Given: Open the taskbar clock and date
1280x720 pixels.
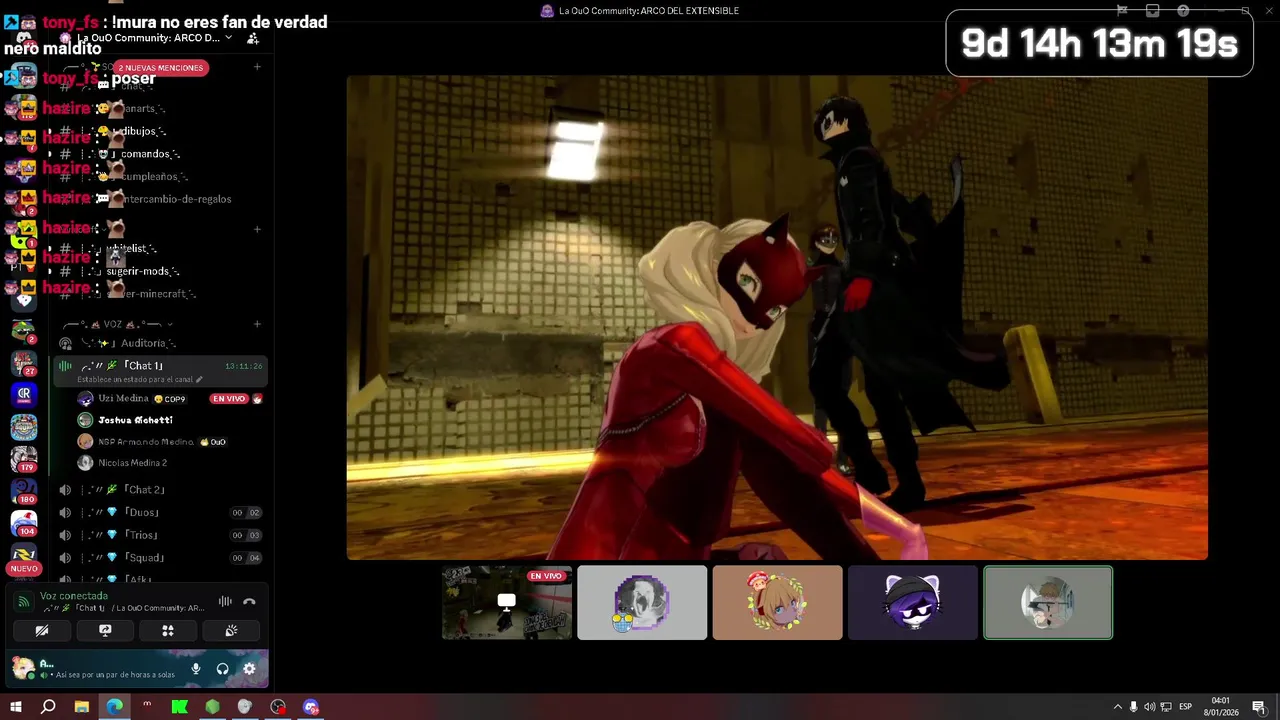Looking at the screenshot, I should [x=1220, y=707].
